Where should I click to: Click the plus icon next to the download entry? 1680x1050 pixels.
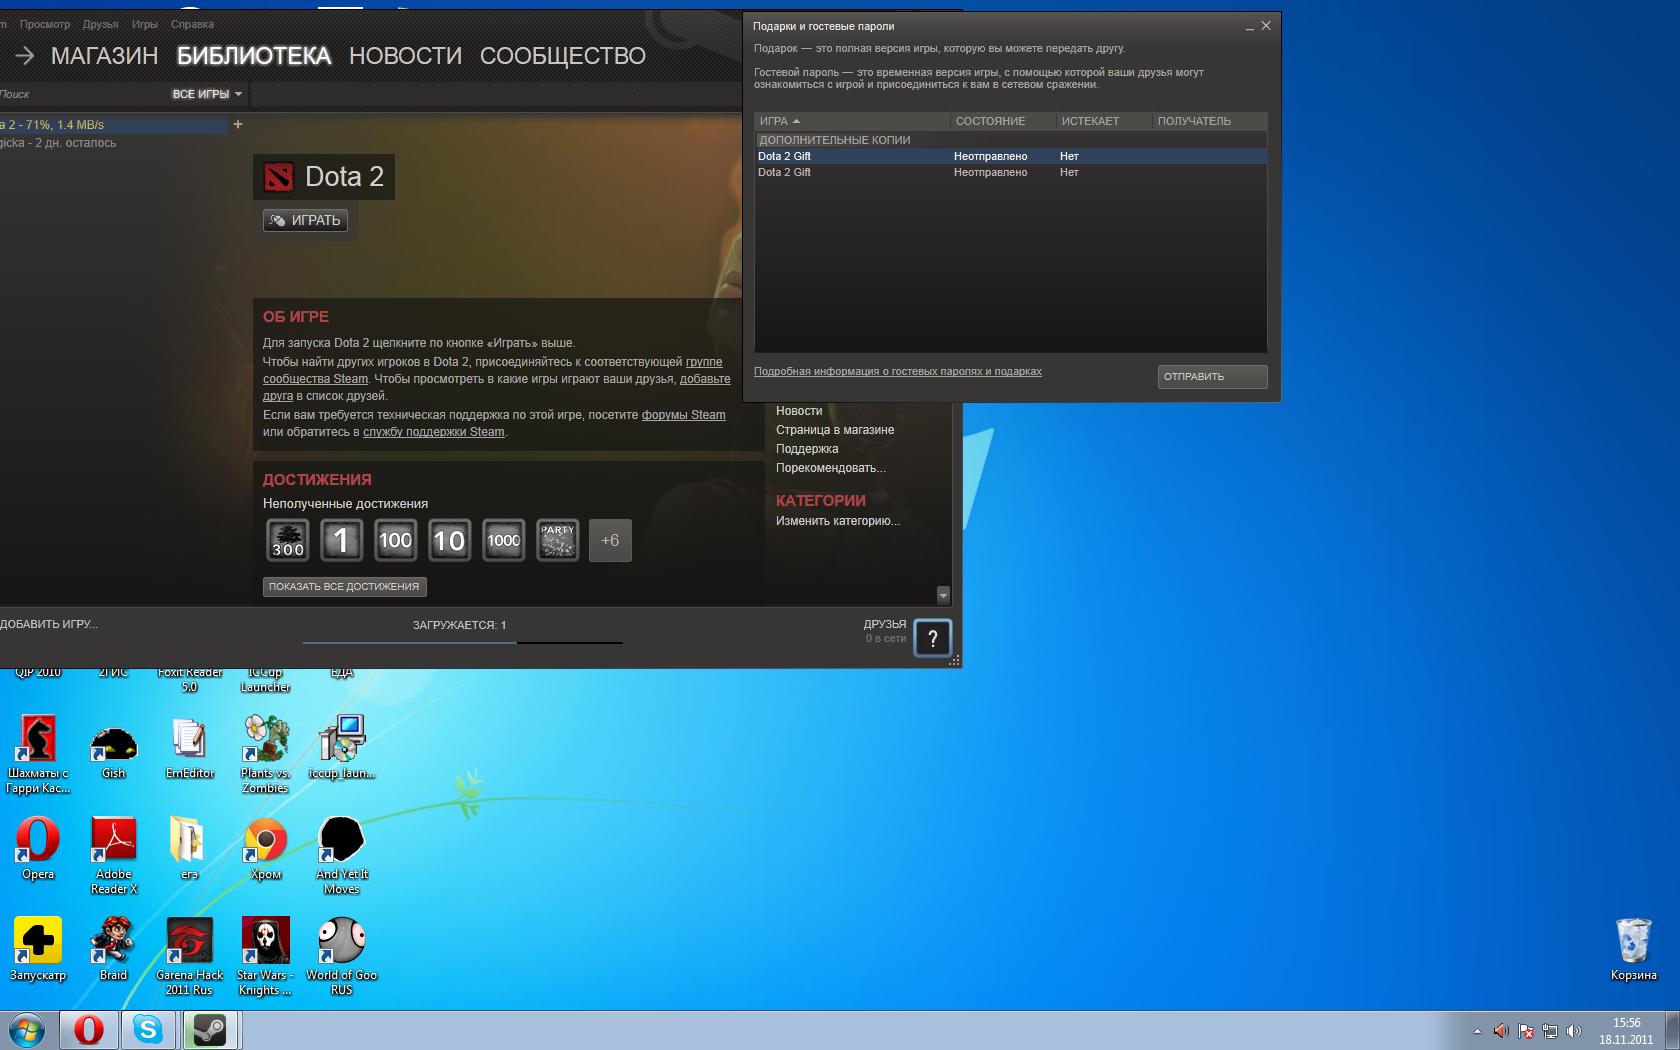[x=238, y=125]
